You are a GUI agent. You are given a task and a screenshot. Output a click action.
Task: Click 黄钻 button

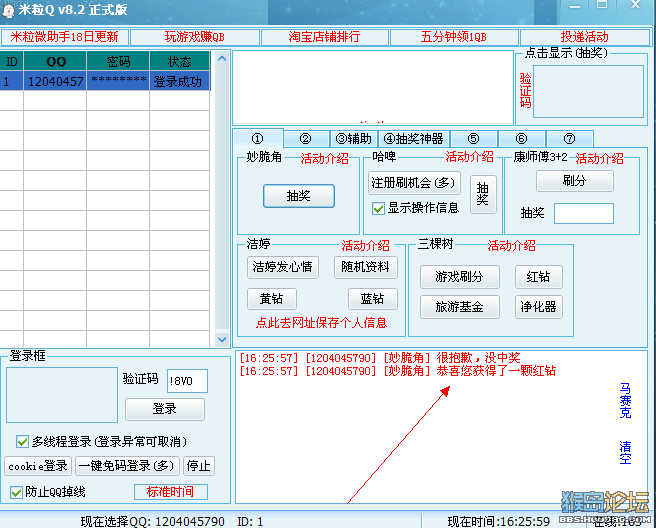[272, 299]
